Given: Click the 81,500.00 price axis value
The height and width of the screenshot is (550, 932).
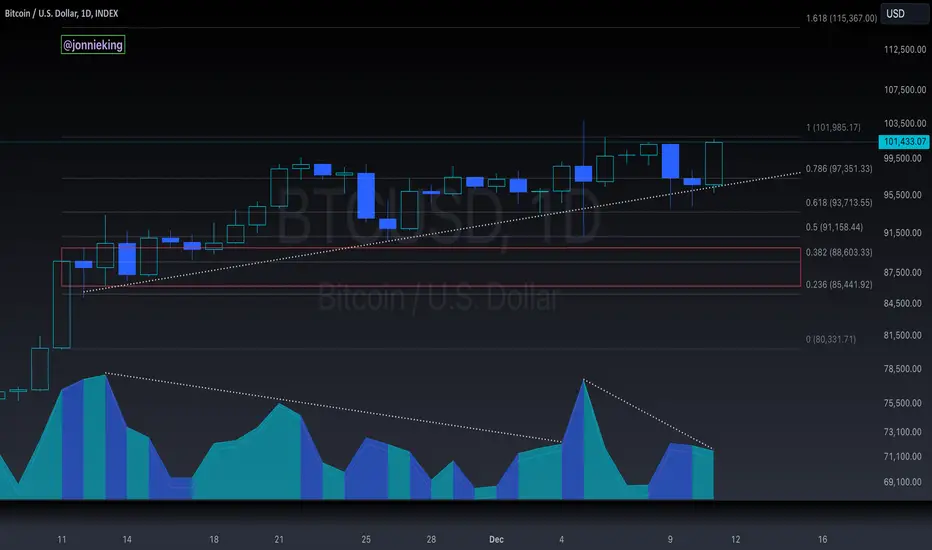Looking at the screenshot, I should [x=902, y=335].
